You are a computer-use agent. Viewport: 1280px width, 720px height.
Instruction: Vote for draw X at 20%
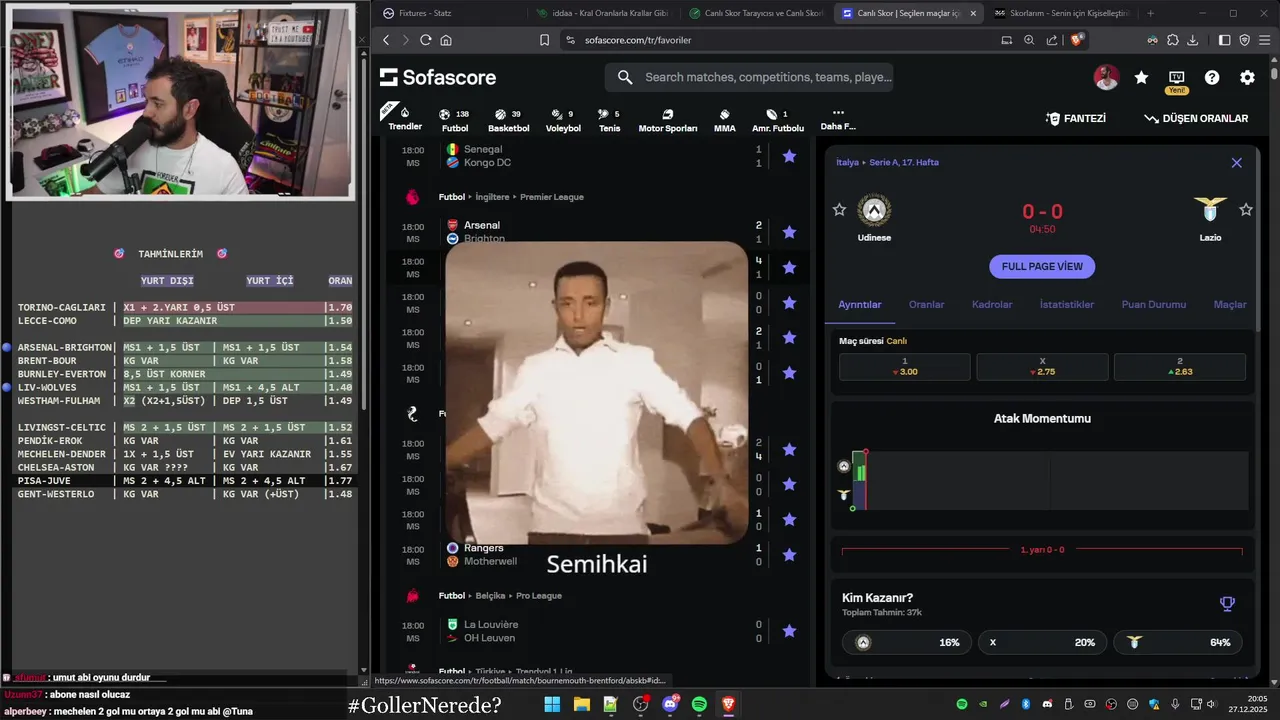(x=1040, y=642)
